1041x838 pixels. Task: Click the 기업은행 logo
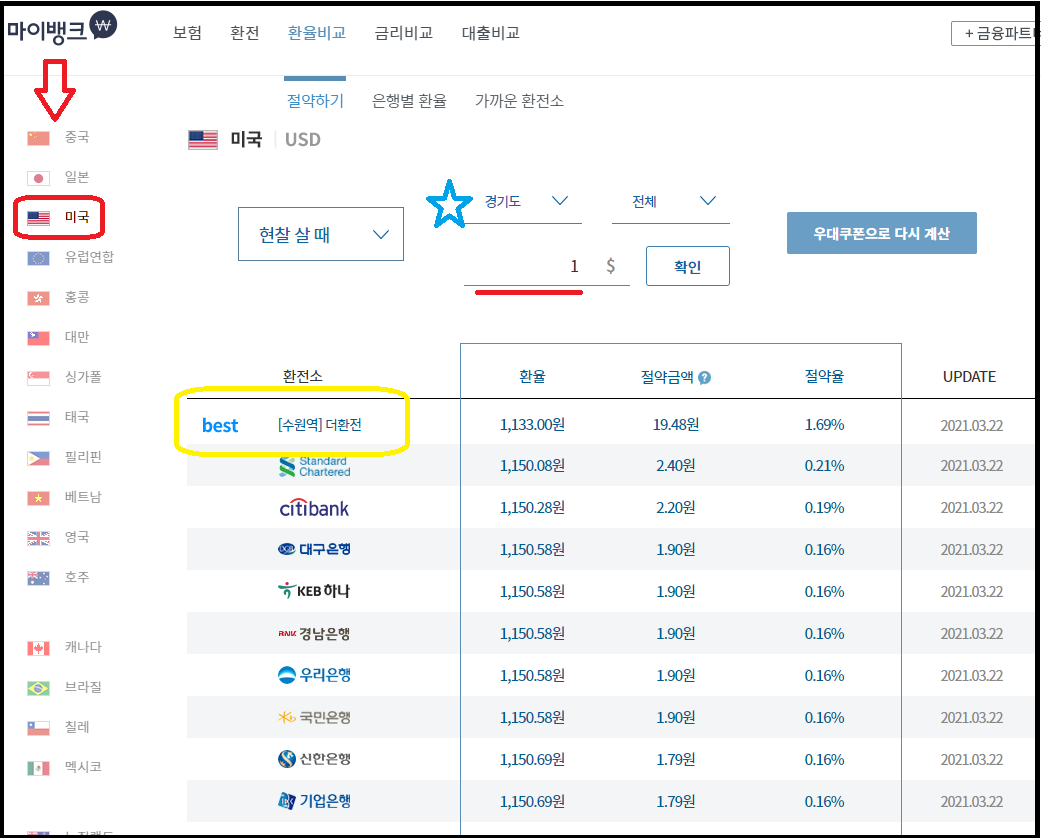coord(314,801)
